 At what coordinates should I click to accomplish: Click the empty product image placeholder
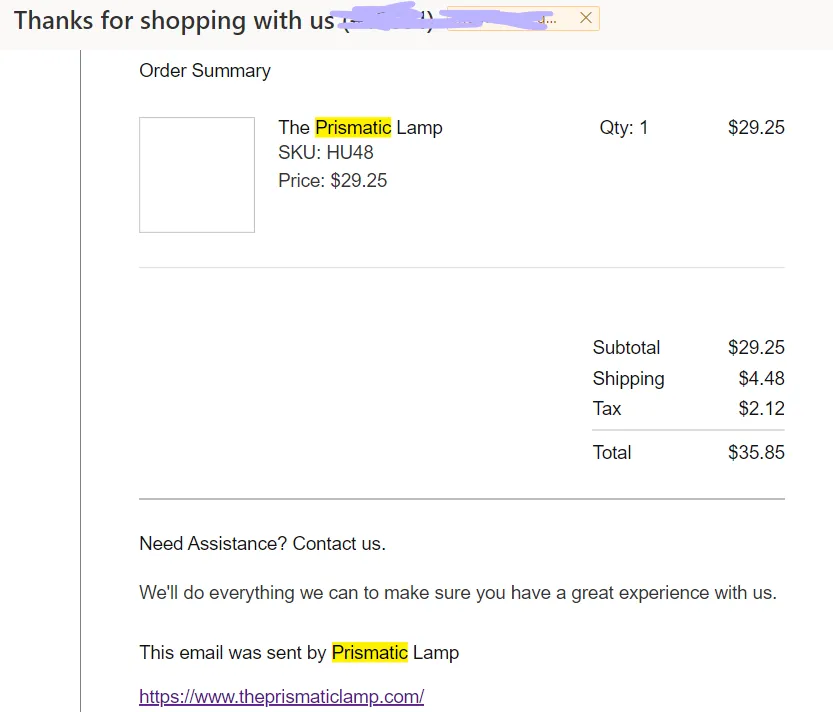click(197, 175)
